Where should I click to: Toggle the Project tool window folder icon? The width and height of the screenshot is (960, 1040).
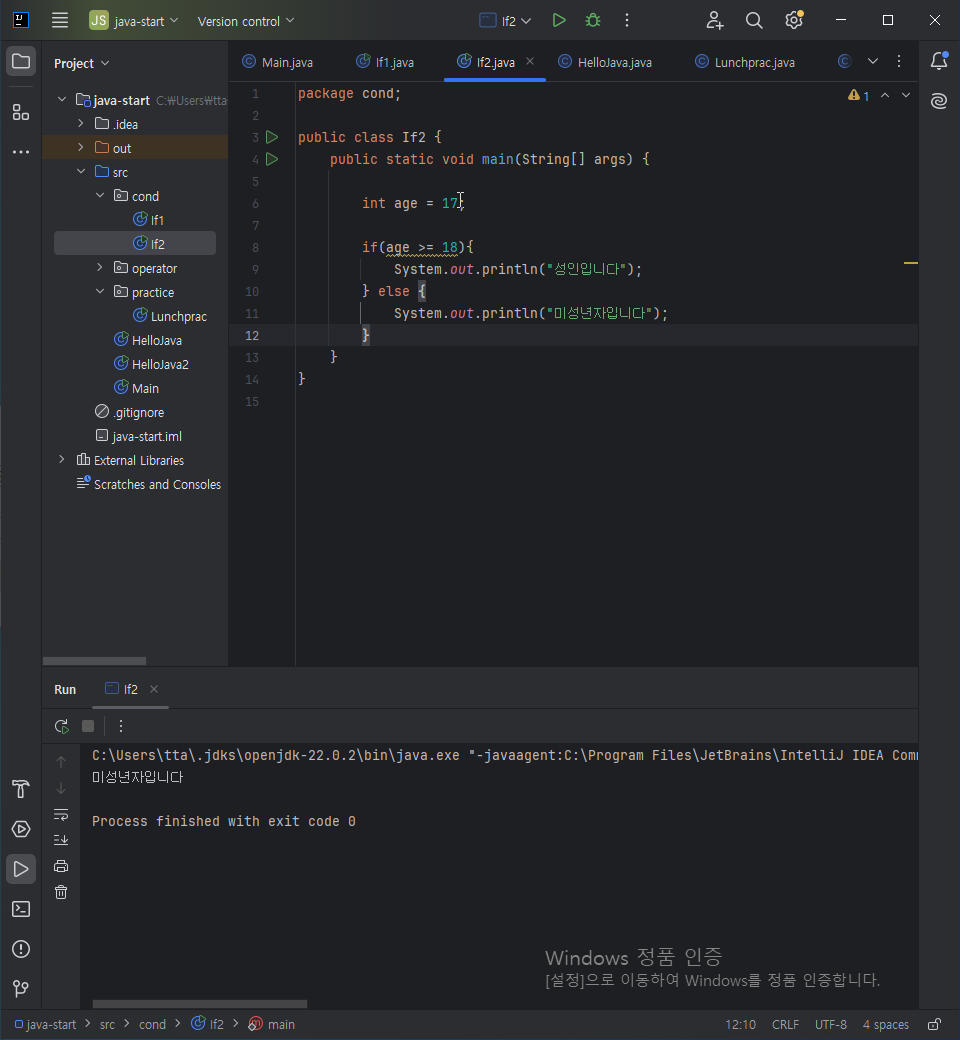21,62
